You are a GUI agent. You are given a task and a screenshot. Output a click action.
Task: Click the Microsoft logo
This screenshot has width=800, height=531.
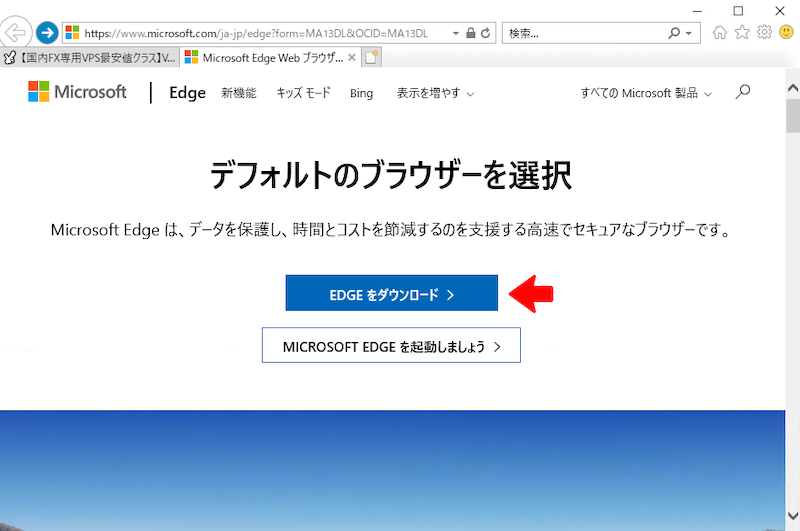[77, 92]
